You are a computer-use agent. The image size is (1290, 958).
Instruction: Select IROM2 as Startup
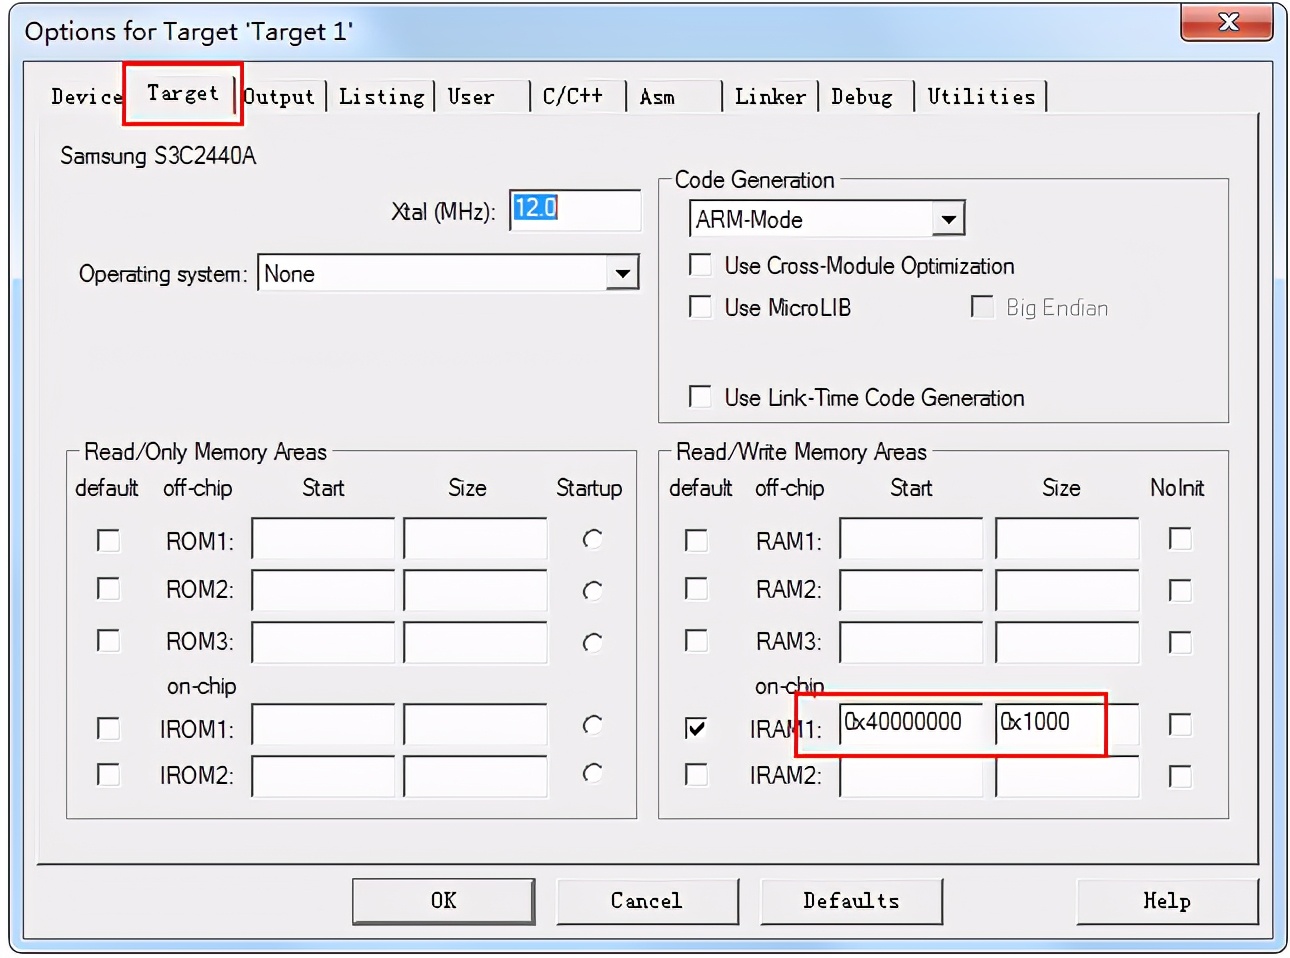(x=592, y=773)
